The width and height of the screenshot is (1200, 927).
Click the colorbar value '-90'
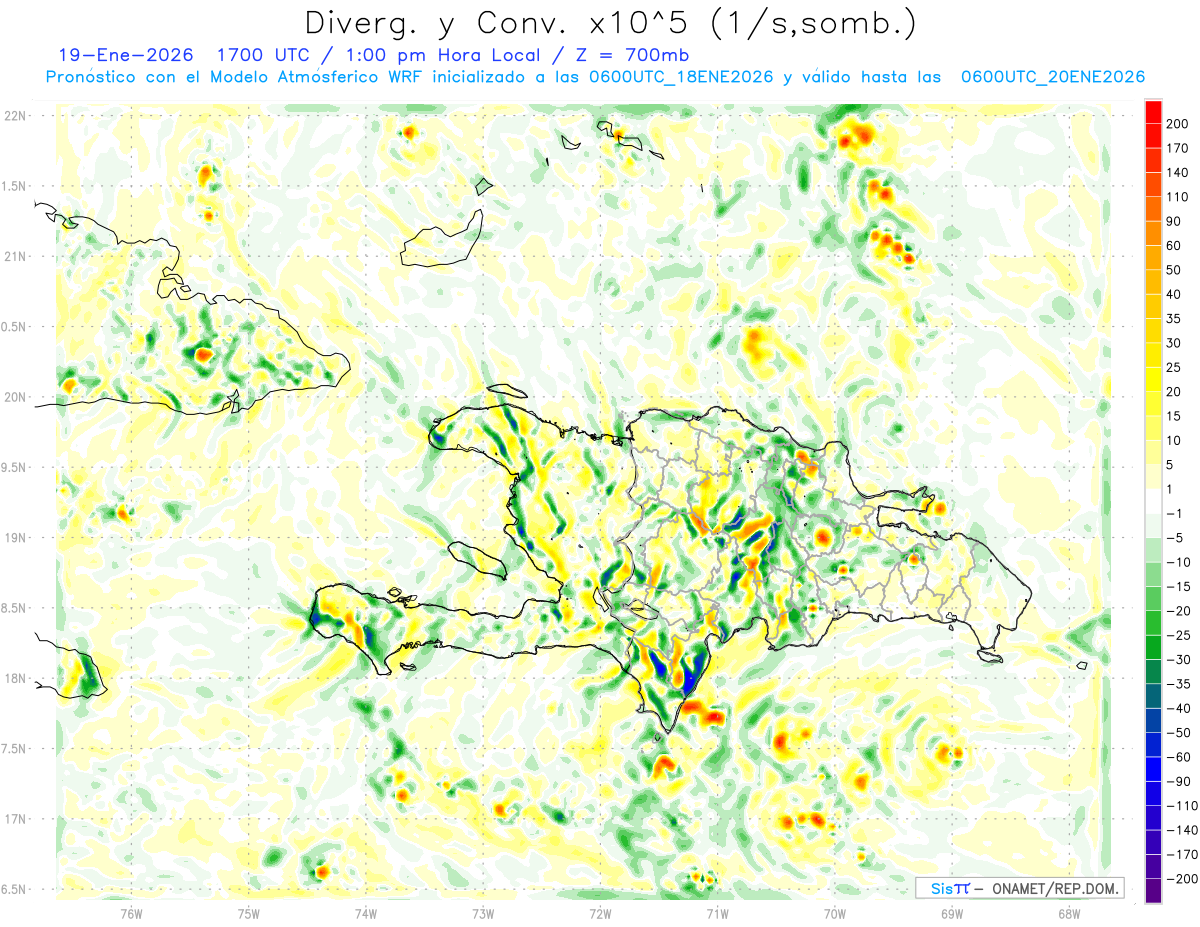click(x=1179, y=781)
